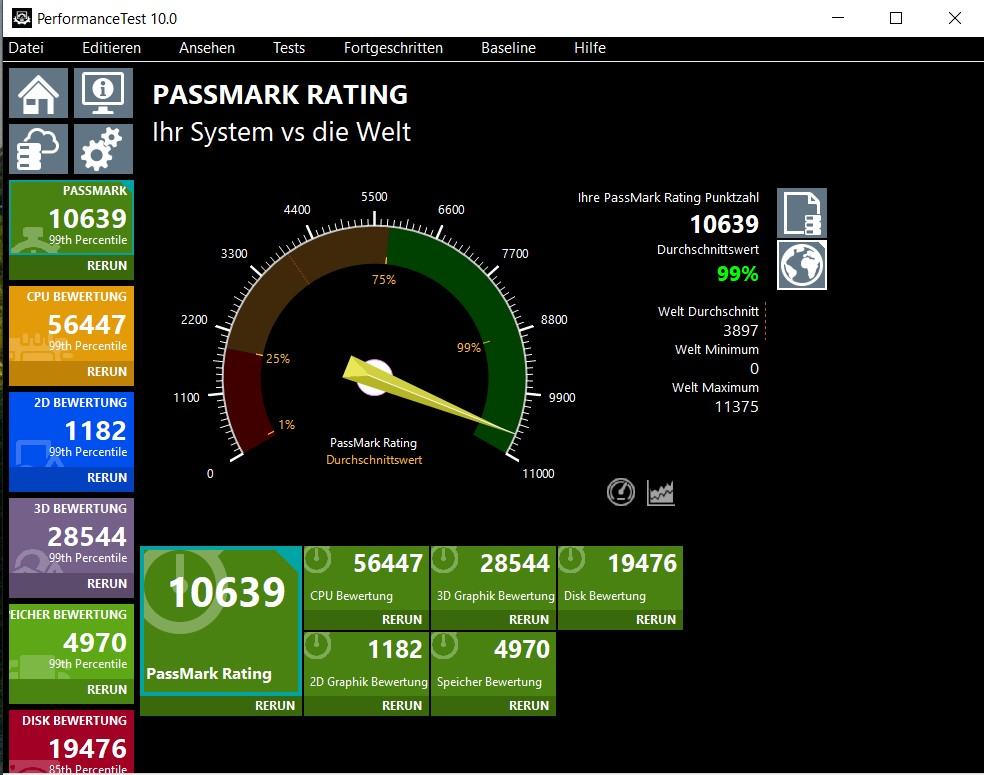This screenshot has width=984, height=775.
Task: Minimize the PerformanceTest window
Action: 838,18
